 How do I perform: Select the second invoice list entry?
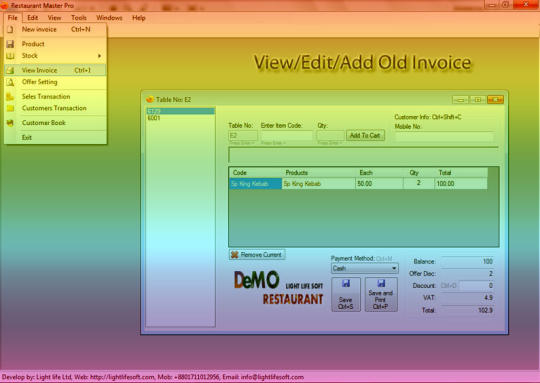pos(180,118)
